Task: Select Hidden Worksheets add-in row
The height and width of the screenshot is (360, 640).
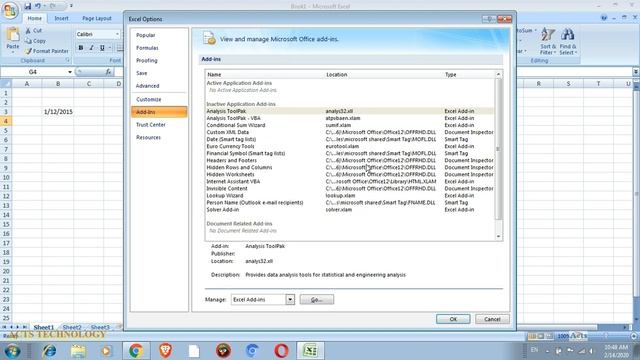Action: pyautogui.click(x=349, y=174)
